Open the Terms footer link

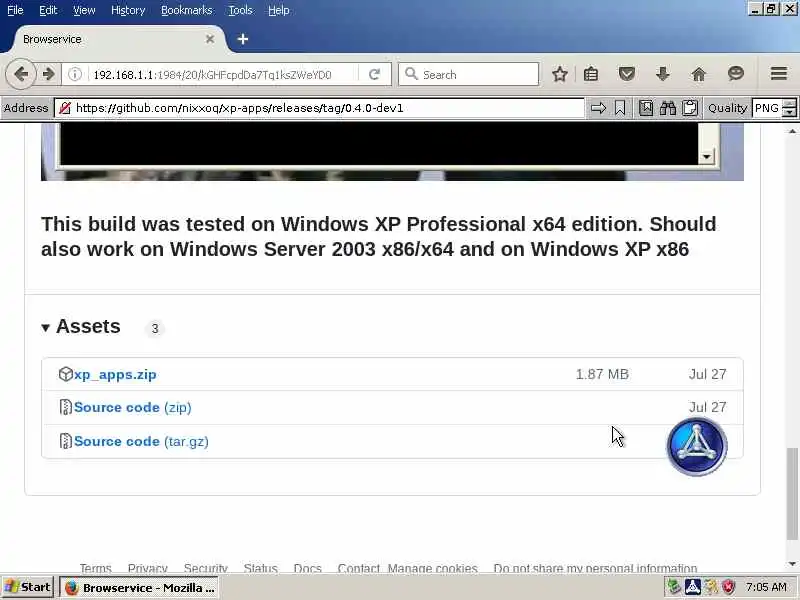(95, 568)
